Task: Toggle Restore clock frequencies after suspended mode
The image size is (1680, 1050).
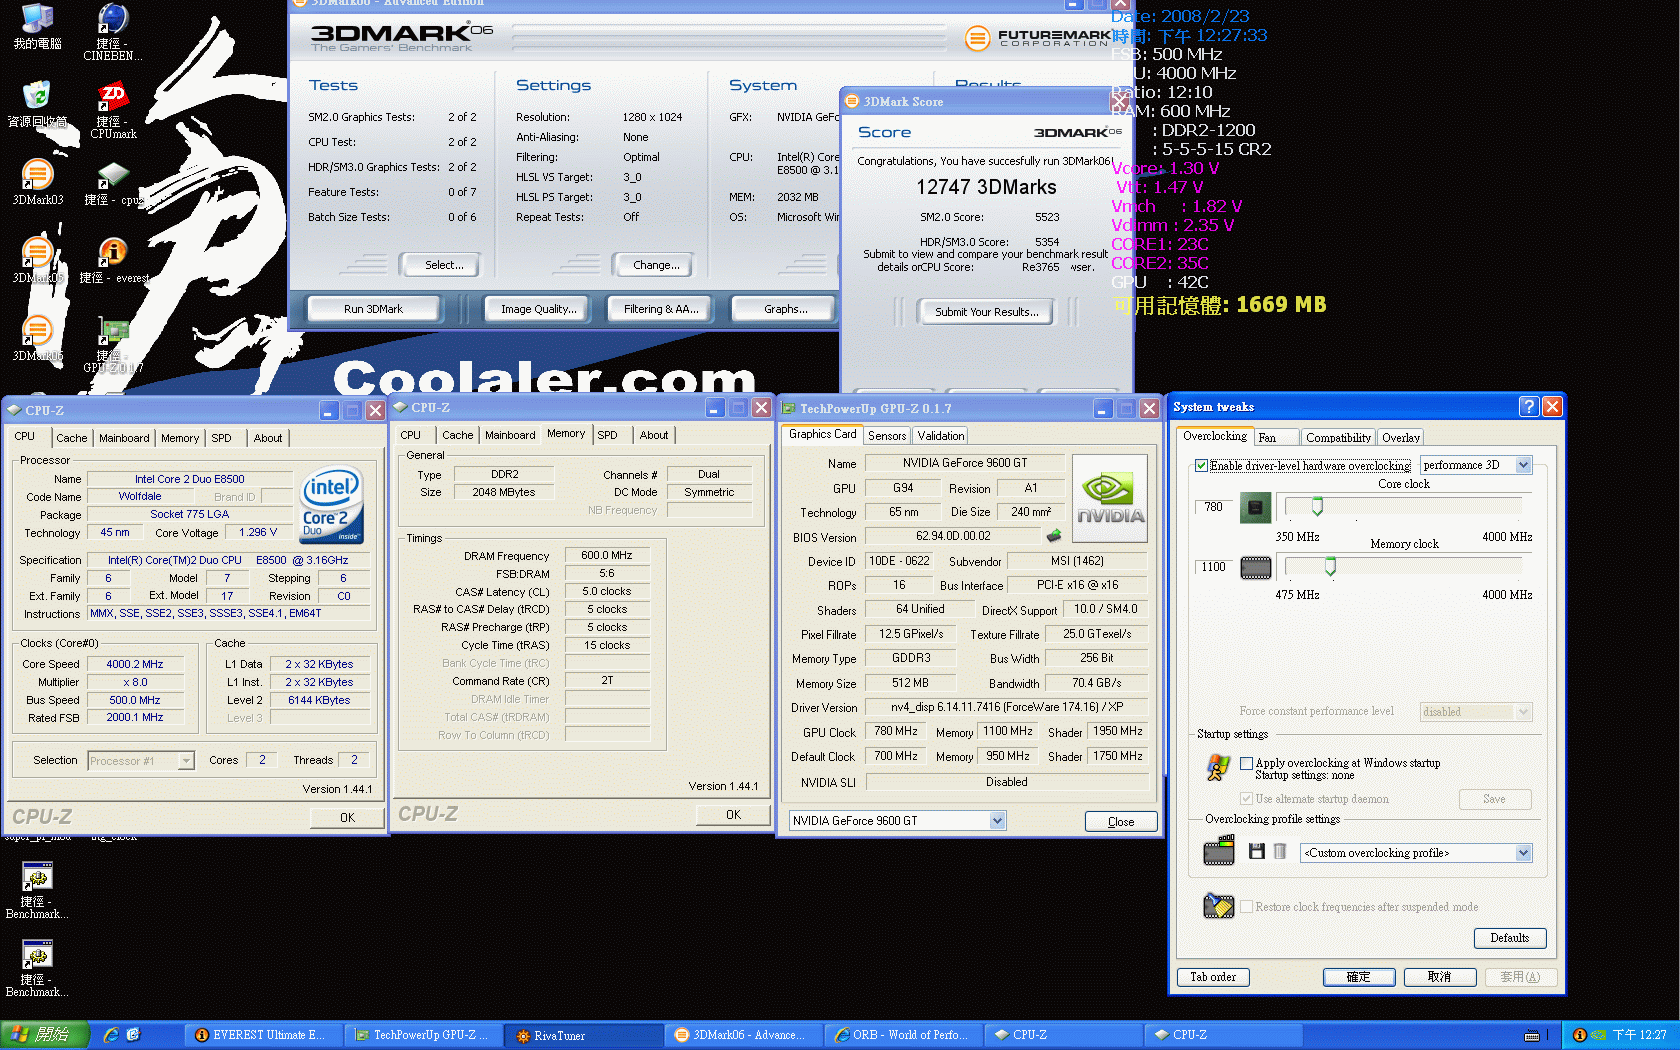Action: click(1246, 907)
